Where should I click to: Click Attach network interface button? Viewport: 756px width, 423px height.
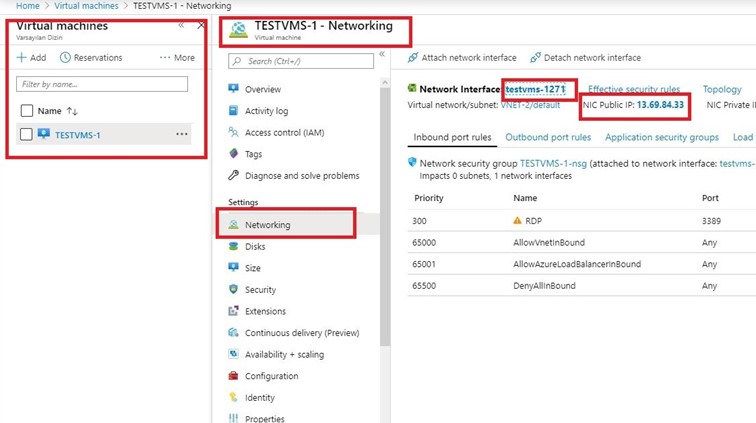pyautogui.click(x=462, y=57)
